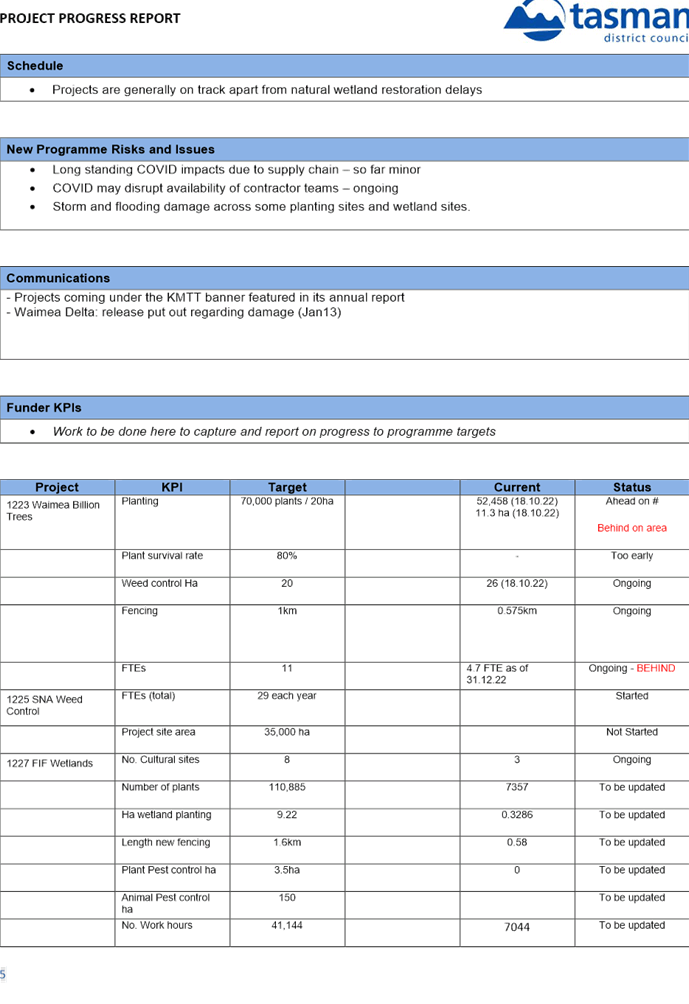Select '7357' current value
Image resolution: width=689 pixels, height=1004 pixels.
point(517,787)
